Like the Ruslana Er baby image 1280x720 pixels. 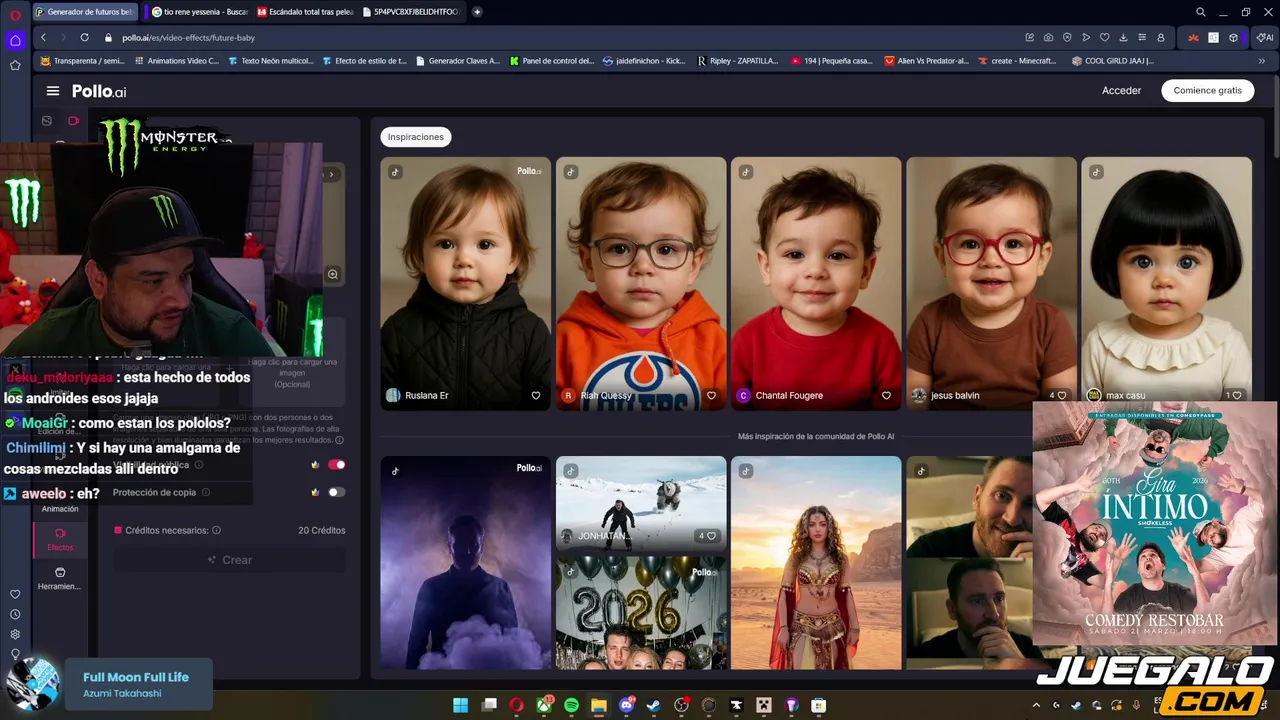click(536, 395)
